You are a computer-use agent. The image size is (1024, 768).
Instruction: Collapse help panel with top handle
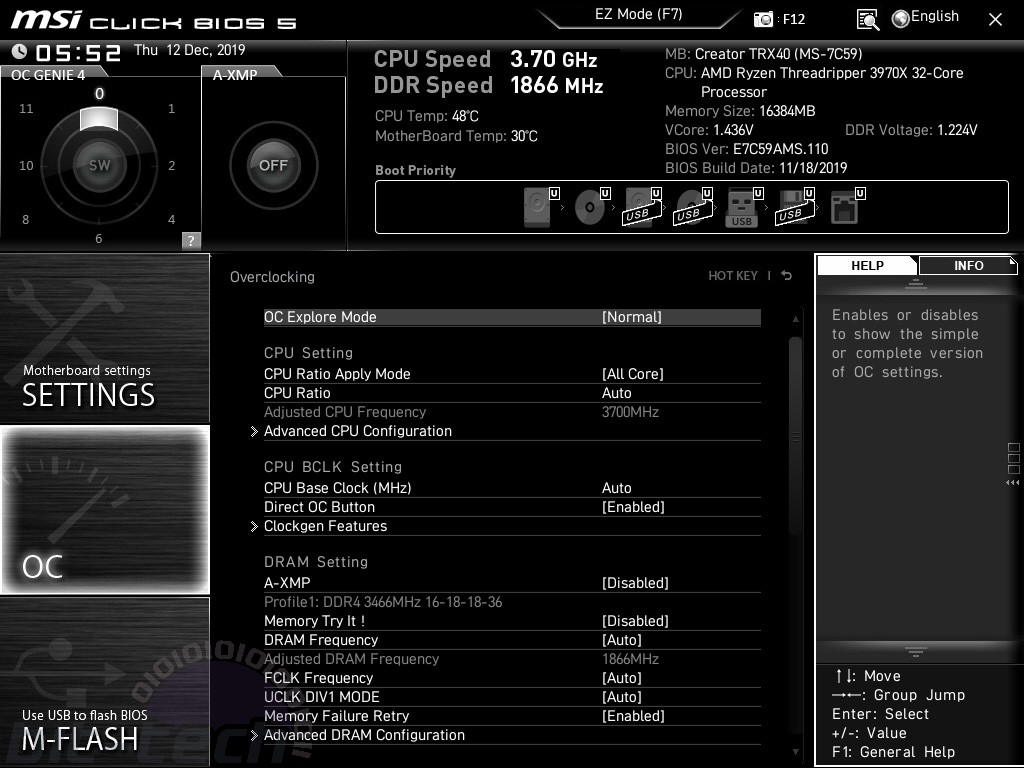click(916, 284)
